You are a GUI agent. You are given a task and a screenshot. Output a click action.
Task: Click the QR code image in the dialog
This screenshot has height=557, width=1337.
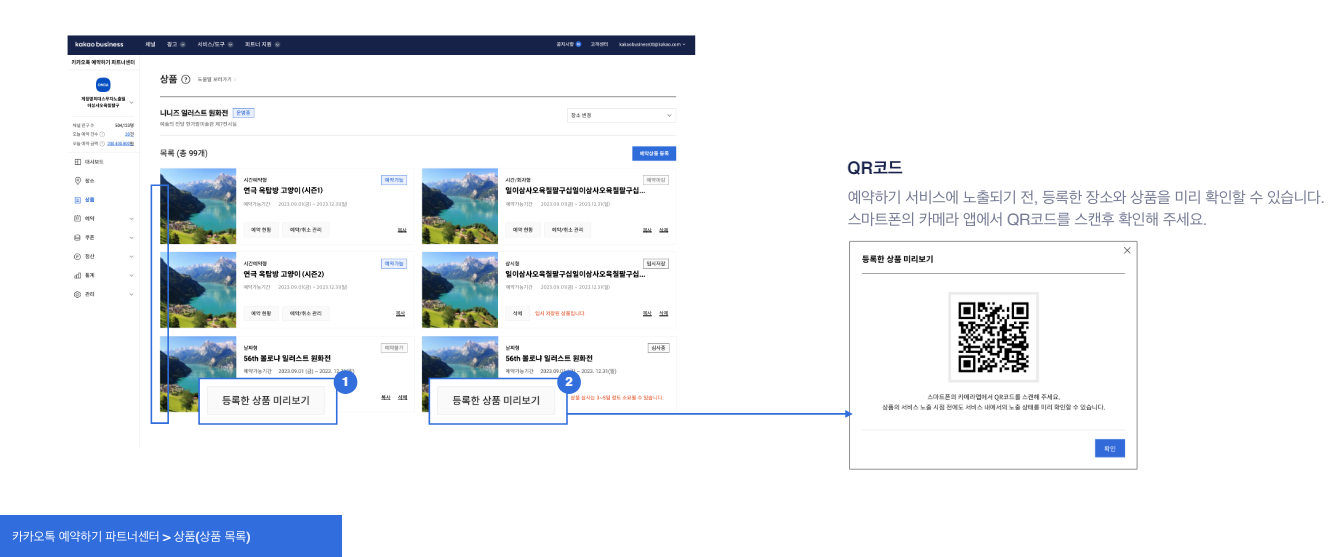click(993, 338)
